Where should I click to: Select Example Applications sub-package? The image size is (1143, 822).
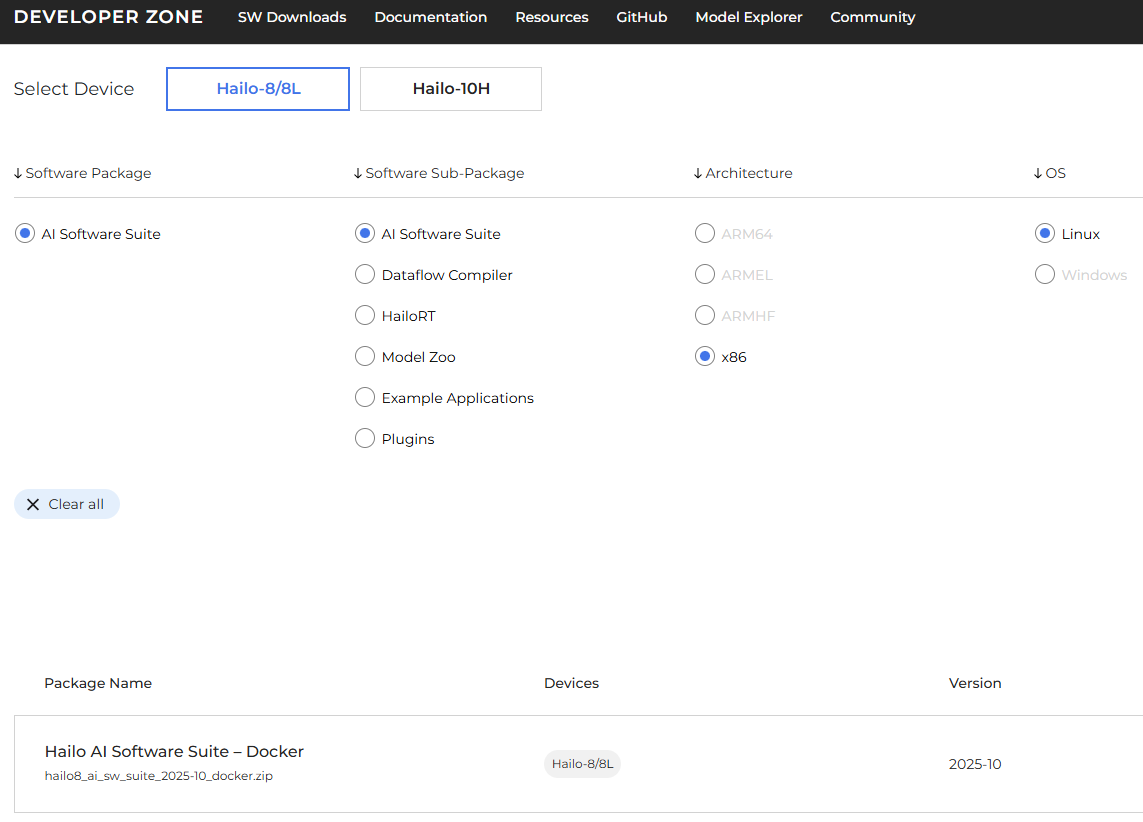tap(365, 398)
